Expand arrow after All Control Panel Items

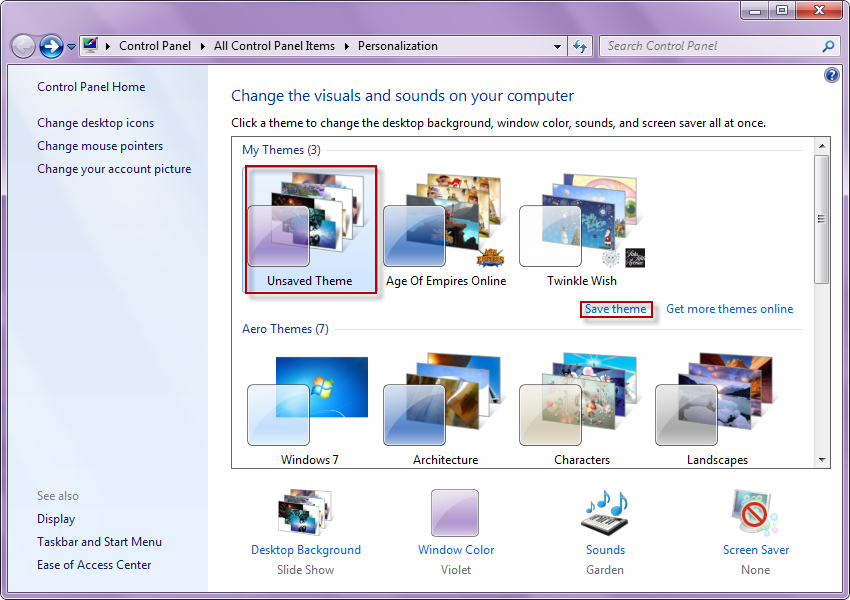346,47
